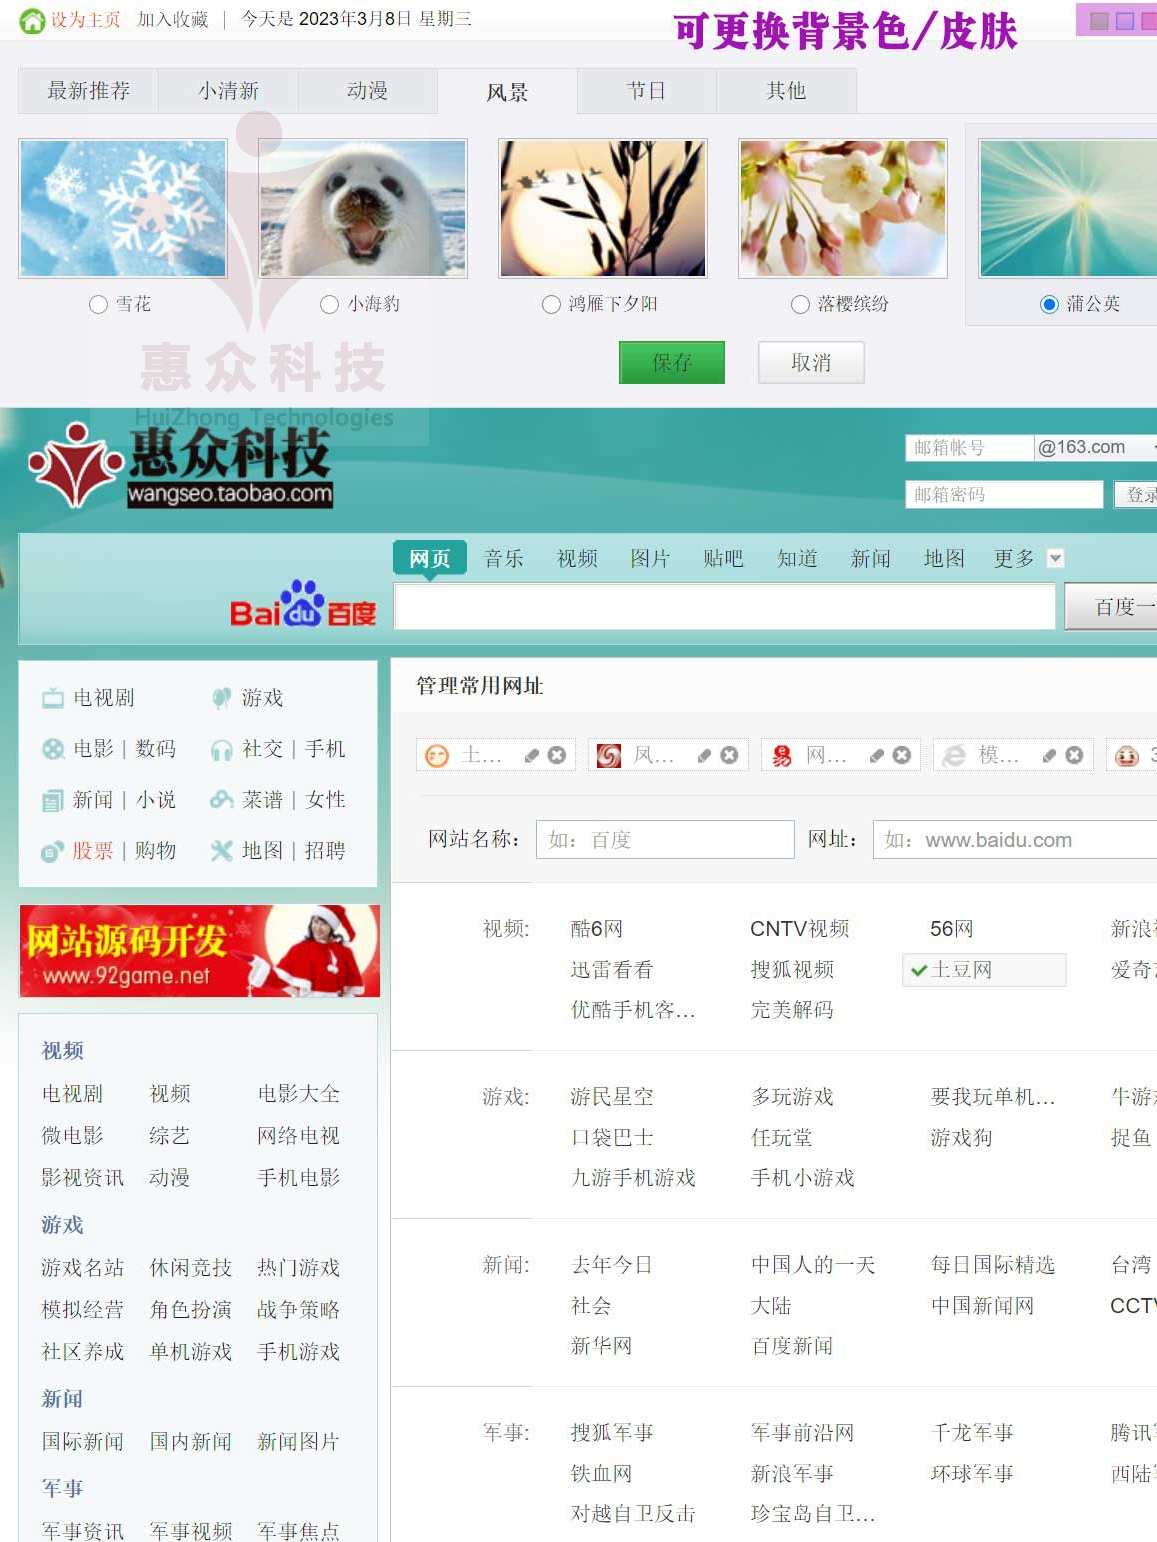Switch to the 动漫 skin tab
The width and height of the screenshot is (1157, 1542).
pos(367,91)
